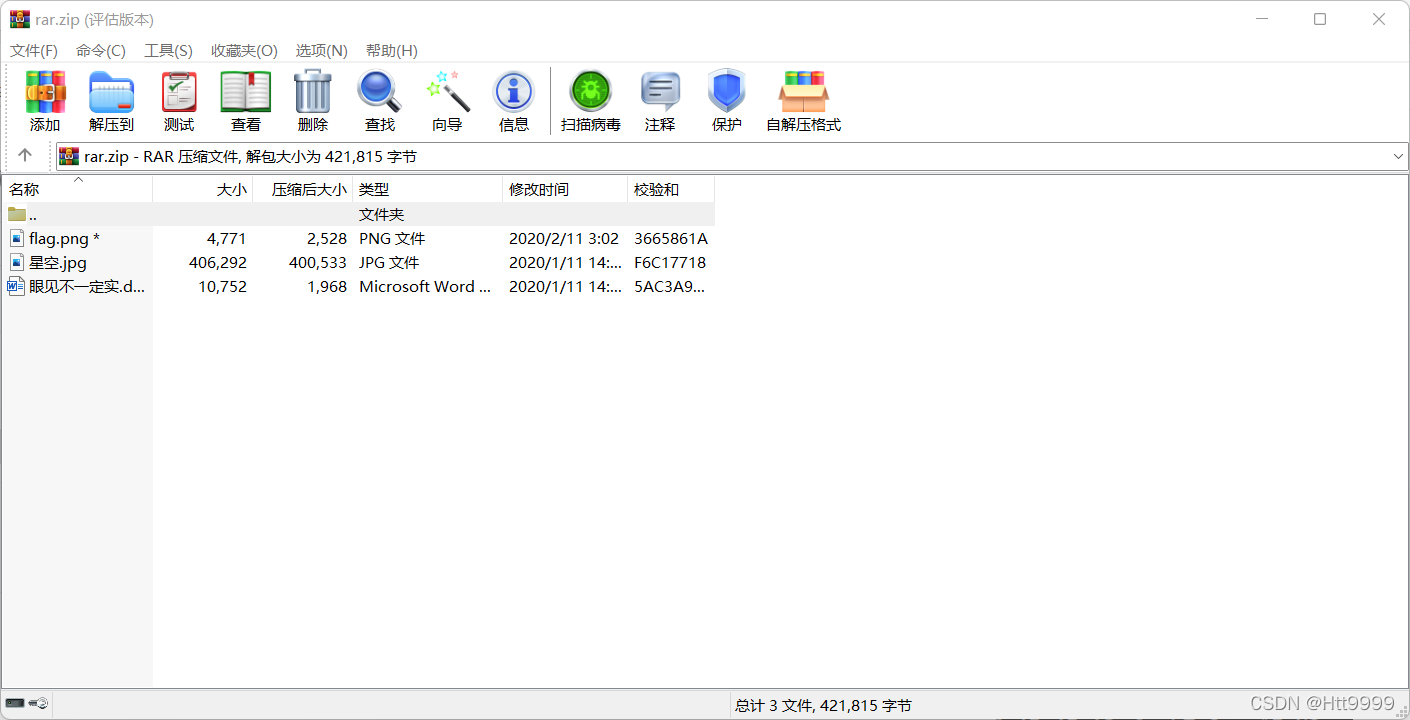Click the parent folder icon
Viewport: 1410px width, 720px height.
coord(17,214)
